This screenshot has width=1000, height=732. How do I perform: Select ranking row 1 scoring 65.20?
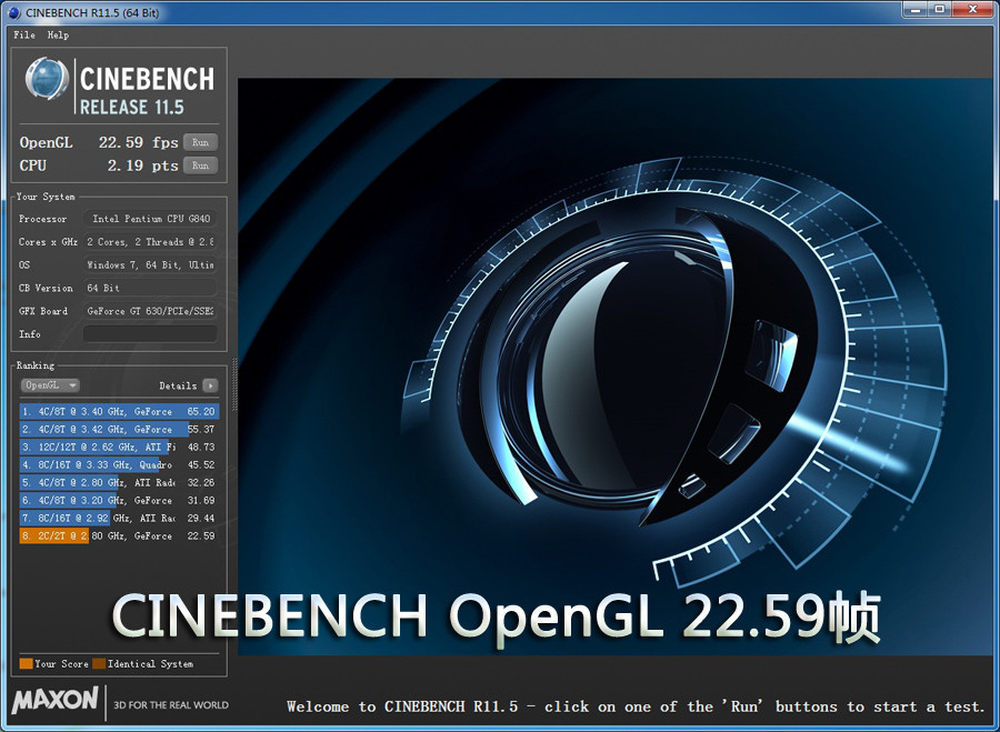click(x=119, y=411)
